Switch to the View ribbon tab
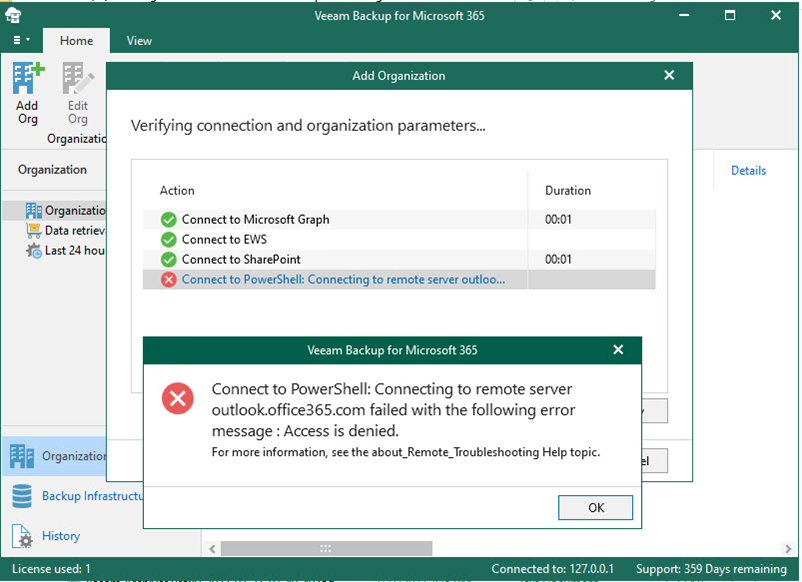The height and width of the screenshot is (582, 802). [x=139, y=40]
